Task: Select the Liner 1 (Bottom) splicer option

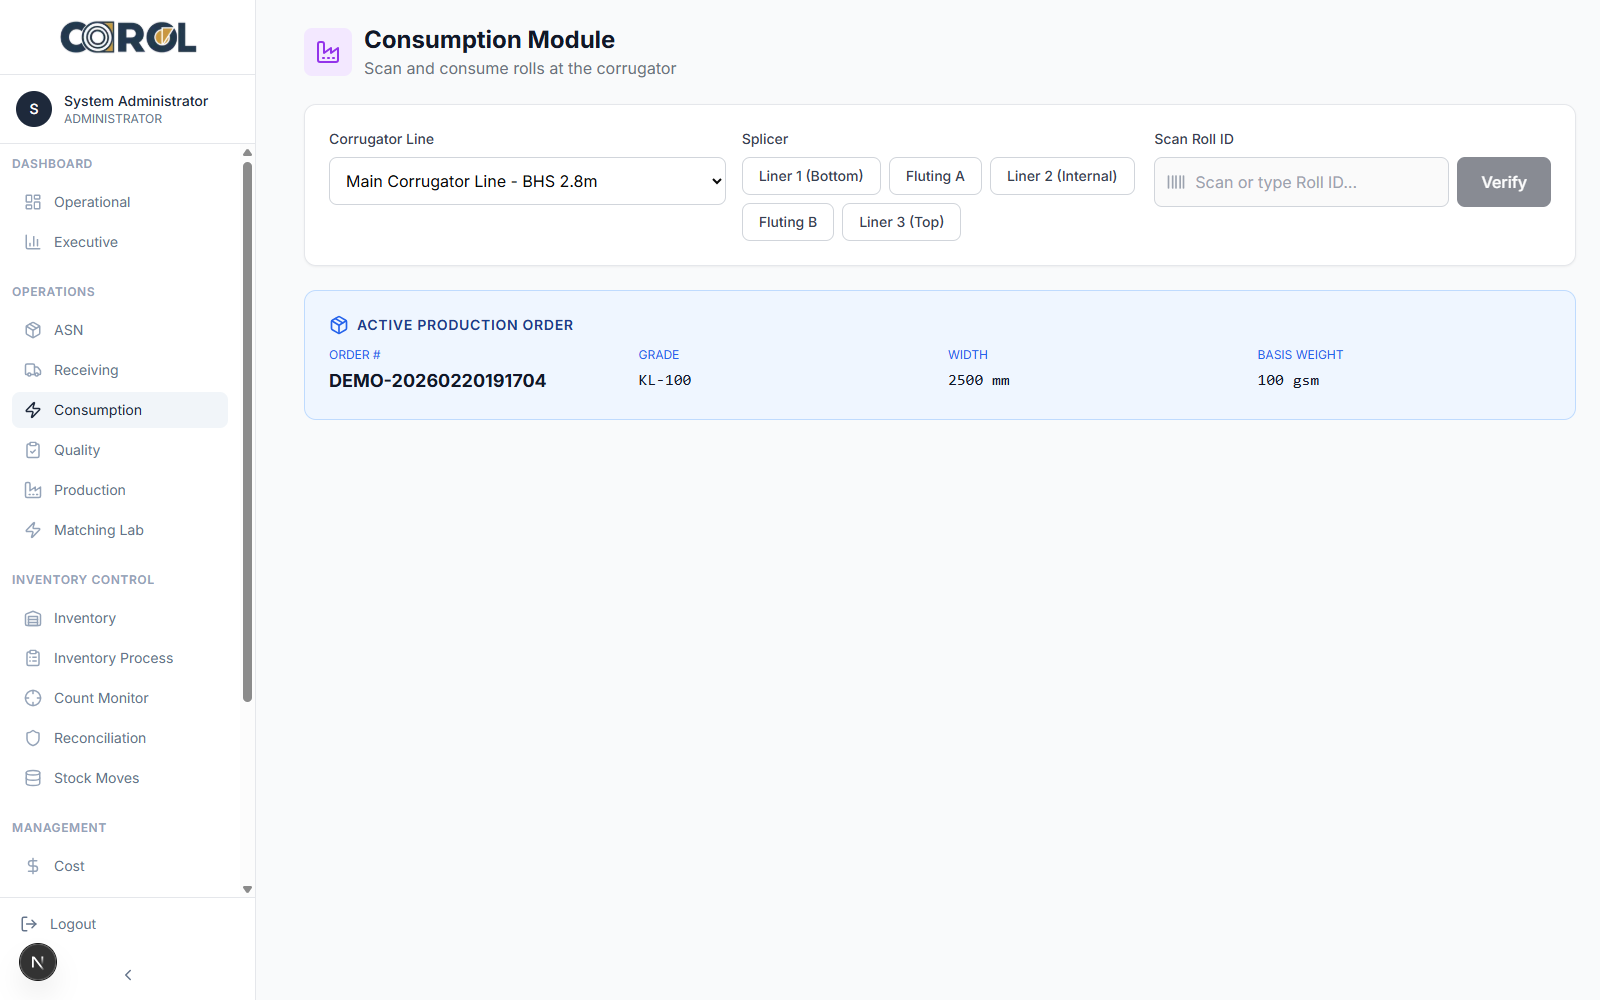Action: coord(810,175)
